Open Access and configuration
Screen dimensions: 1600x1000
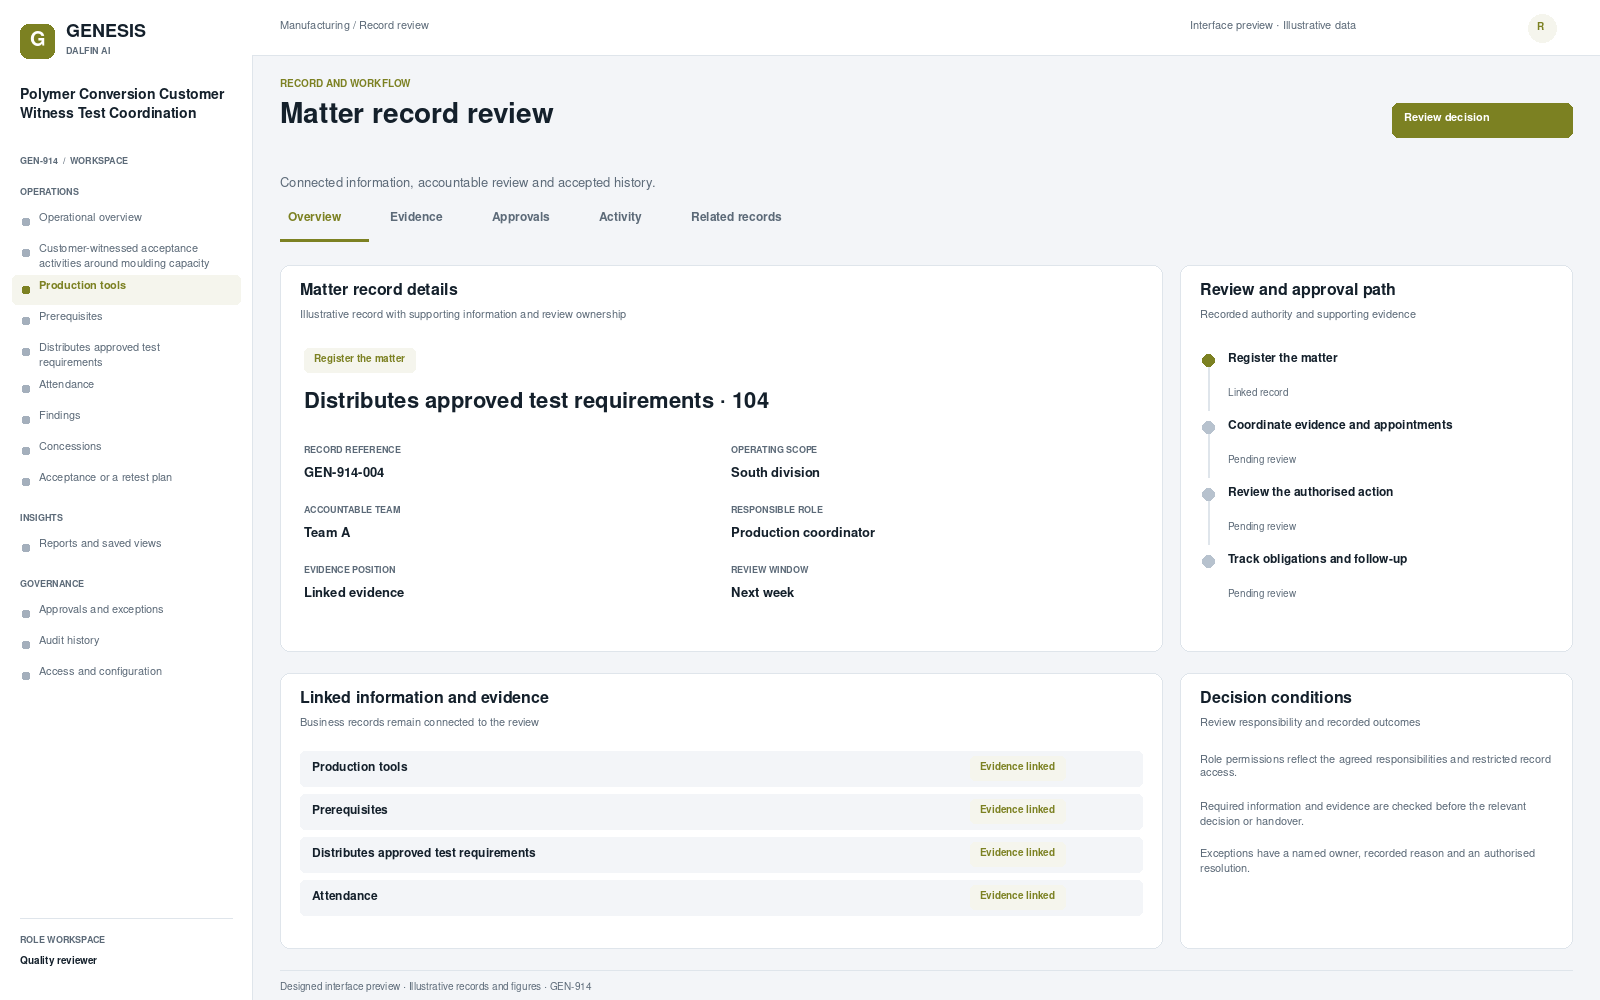126,672
